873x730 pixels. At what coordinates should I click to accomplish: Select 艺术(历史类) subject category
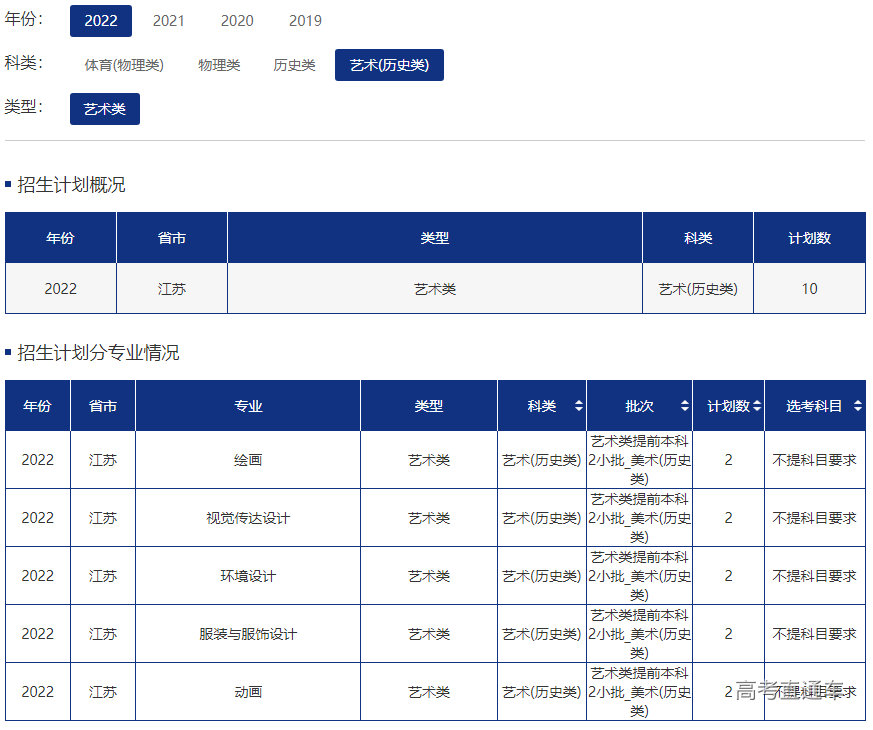pyautogui.click(x=389, y=65)
